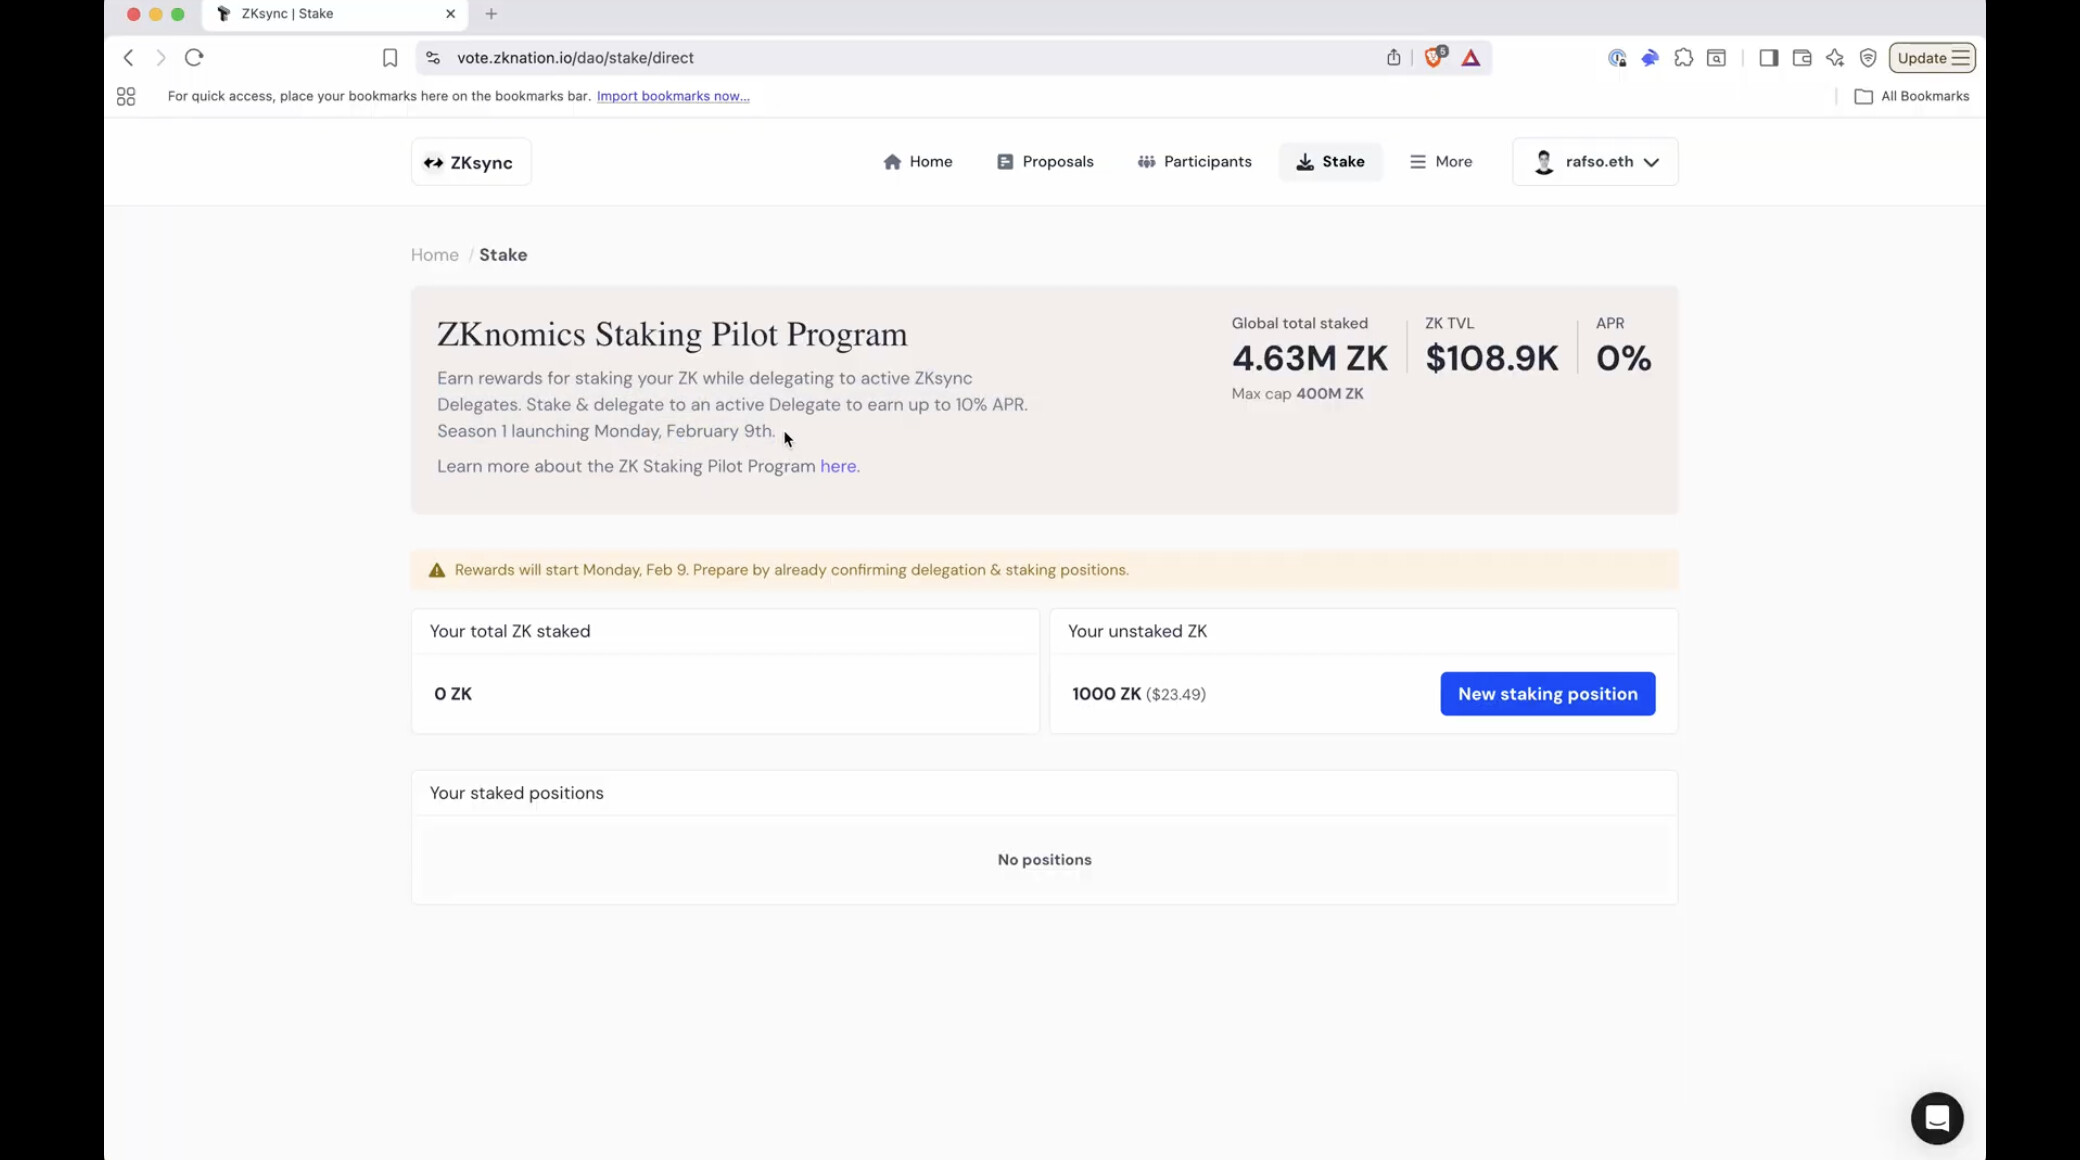The image size is (2080, 1160).
Task: Open the browser Update menu
Action: coord(1931,58)
